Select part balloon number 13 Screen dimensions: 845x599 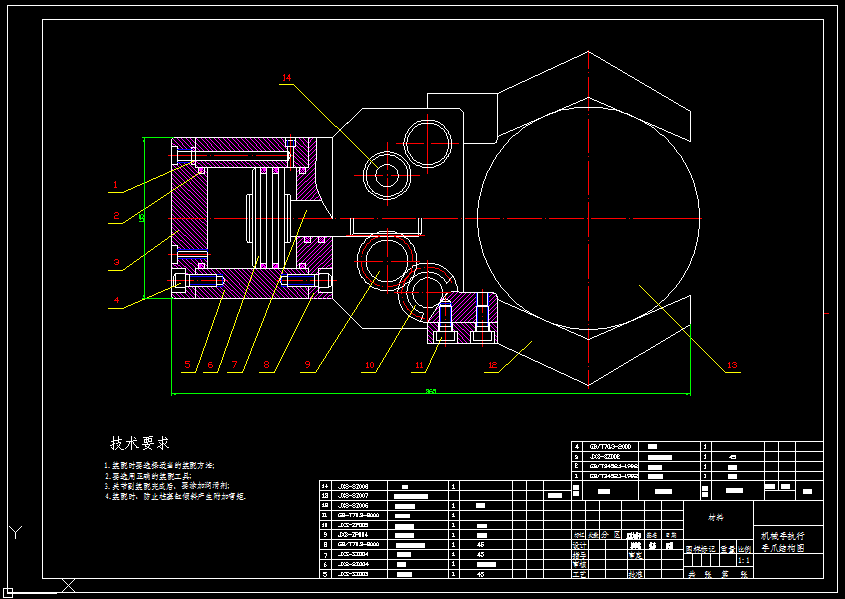pyautogui.click(x=732, y=365)
